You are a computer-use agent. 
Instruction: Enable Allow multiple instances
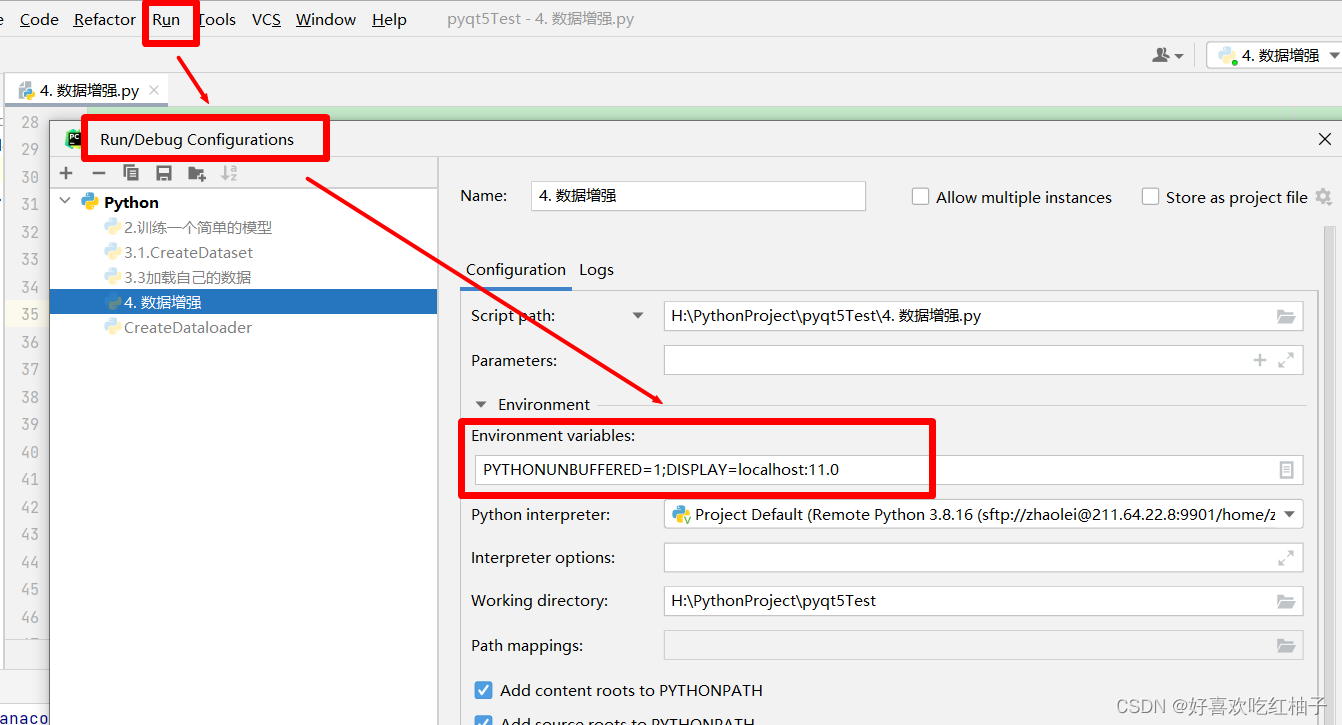coord(920,197)
